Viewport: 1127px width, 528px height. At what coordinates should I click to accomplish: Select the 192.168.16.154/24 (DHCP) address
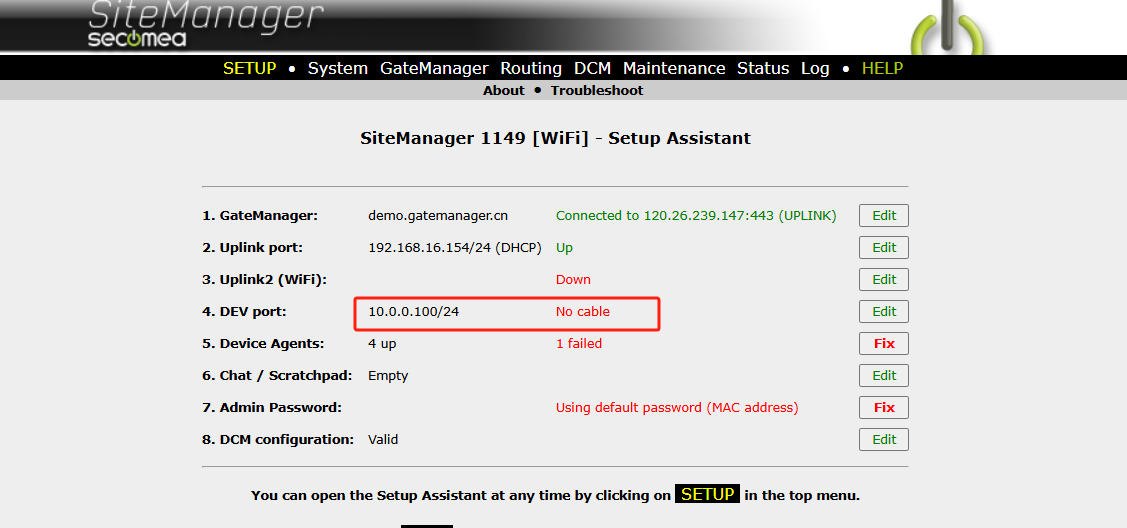point(455,247)
